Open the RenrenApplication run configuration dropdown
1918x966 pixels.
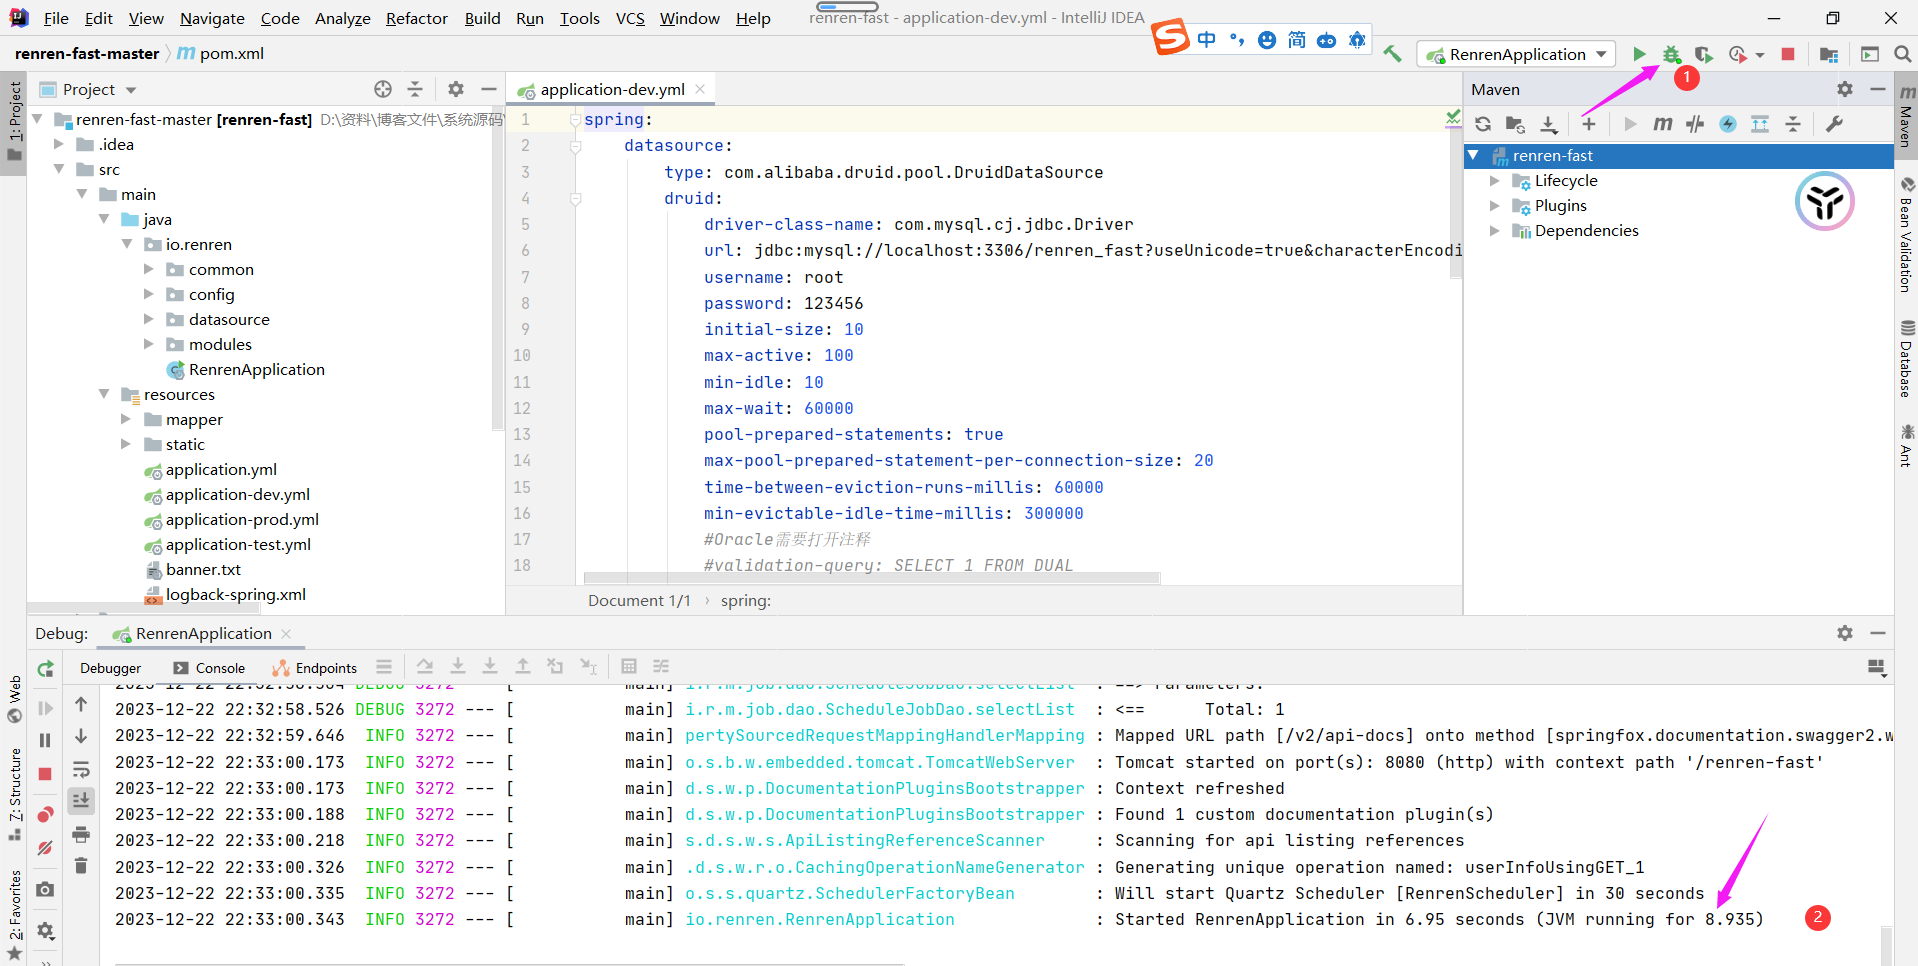click(x=1516, y=54)
